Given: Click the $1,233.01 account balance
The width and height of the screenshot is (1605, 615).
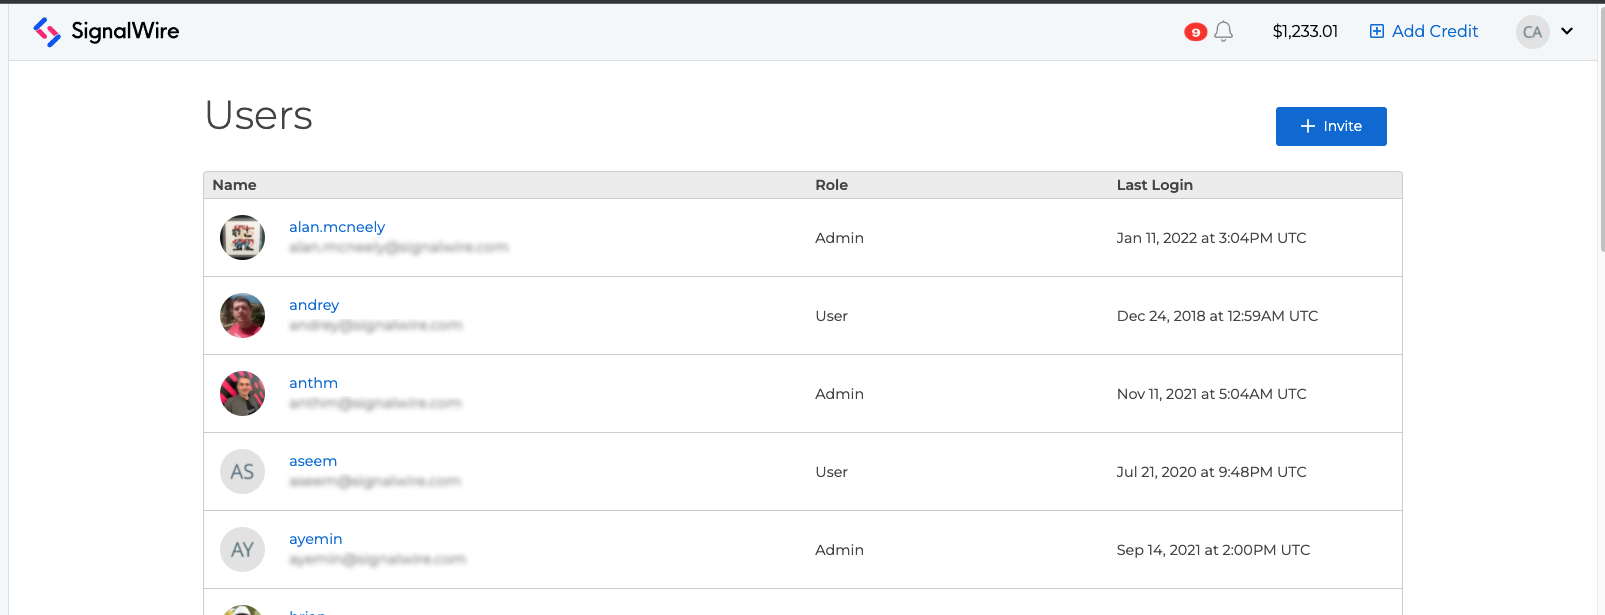Looking at the screenshot, I should coord(1305,32).
